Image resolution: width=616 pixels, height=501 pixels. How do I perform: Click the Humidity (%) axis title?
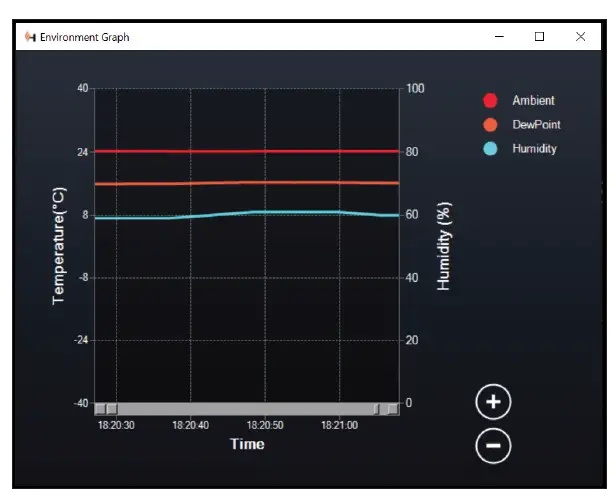[x=444, y=246]
